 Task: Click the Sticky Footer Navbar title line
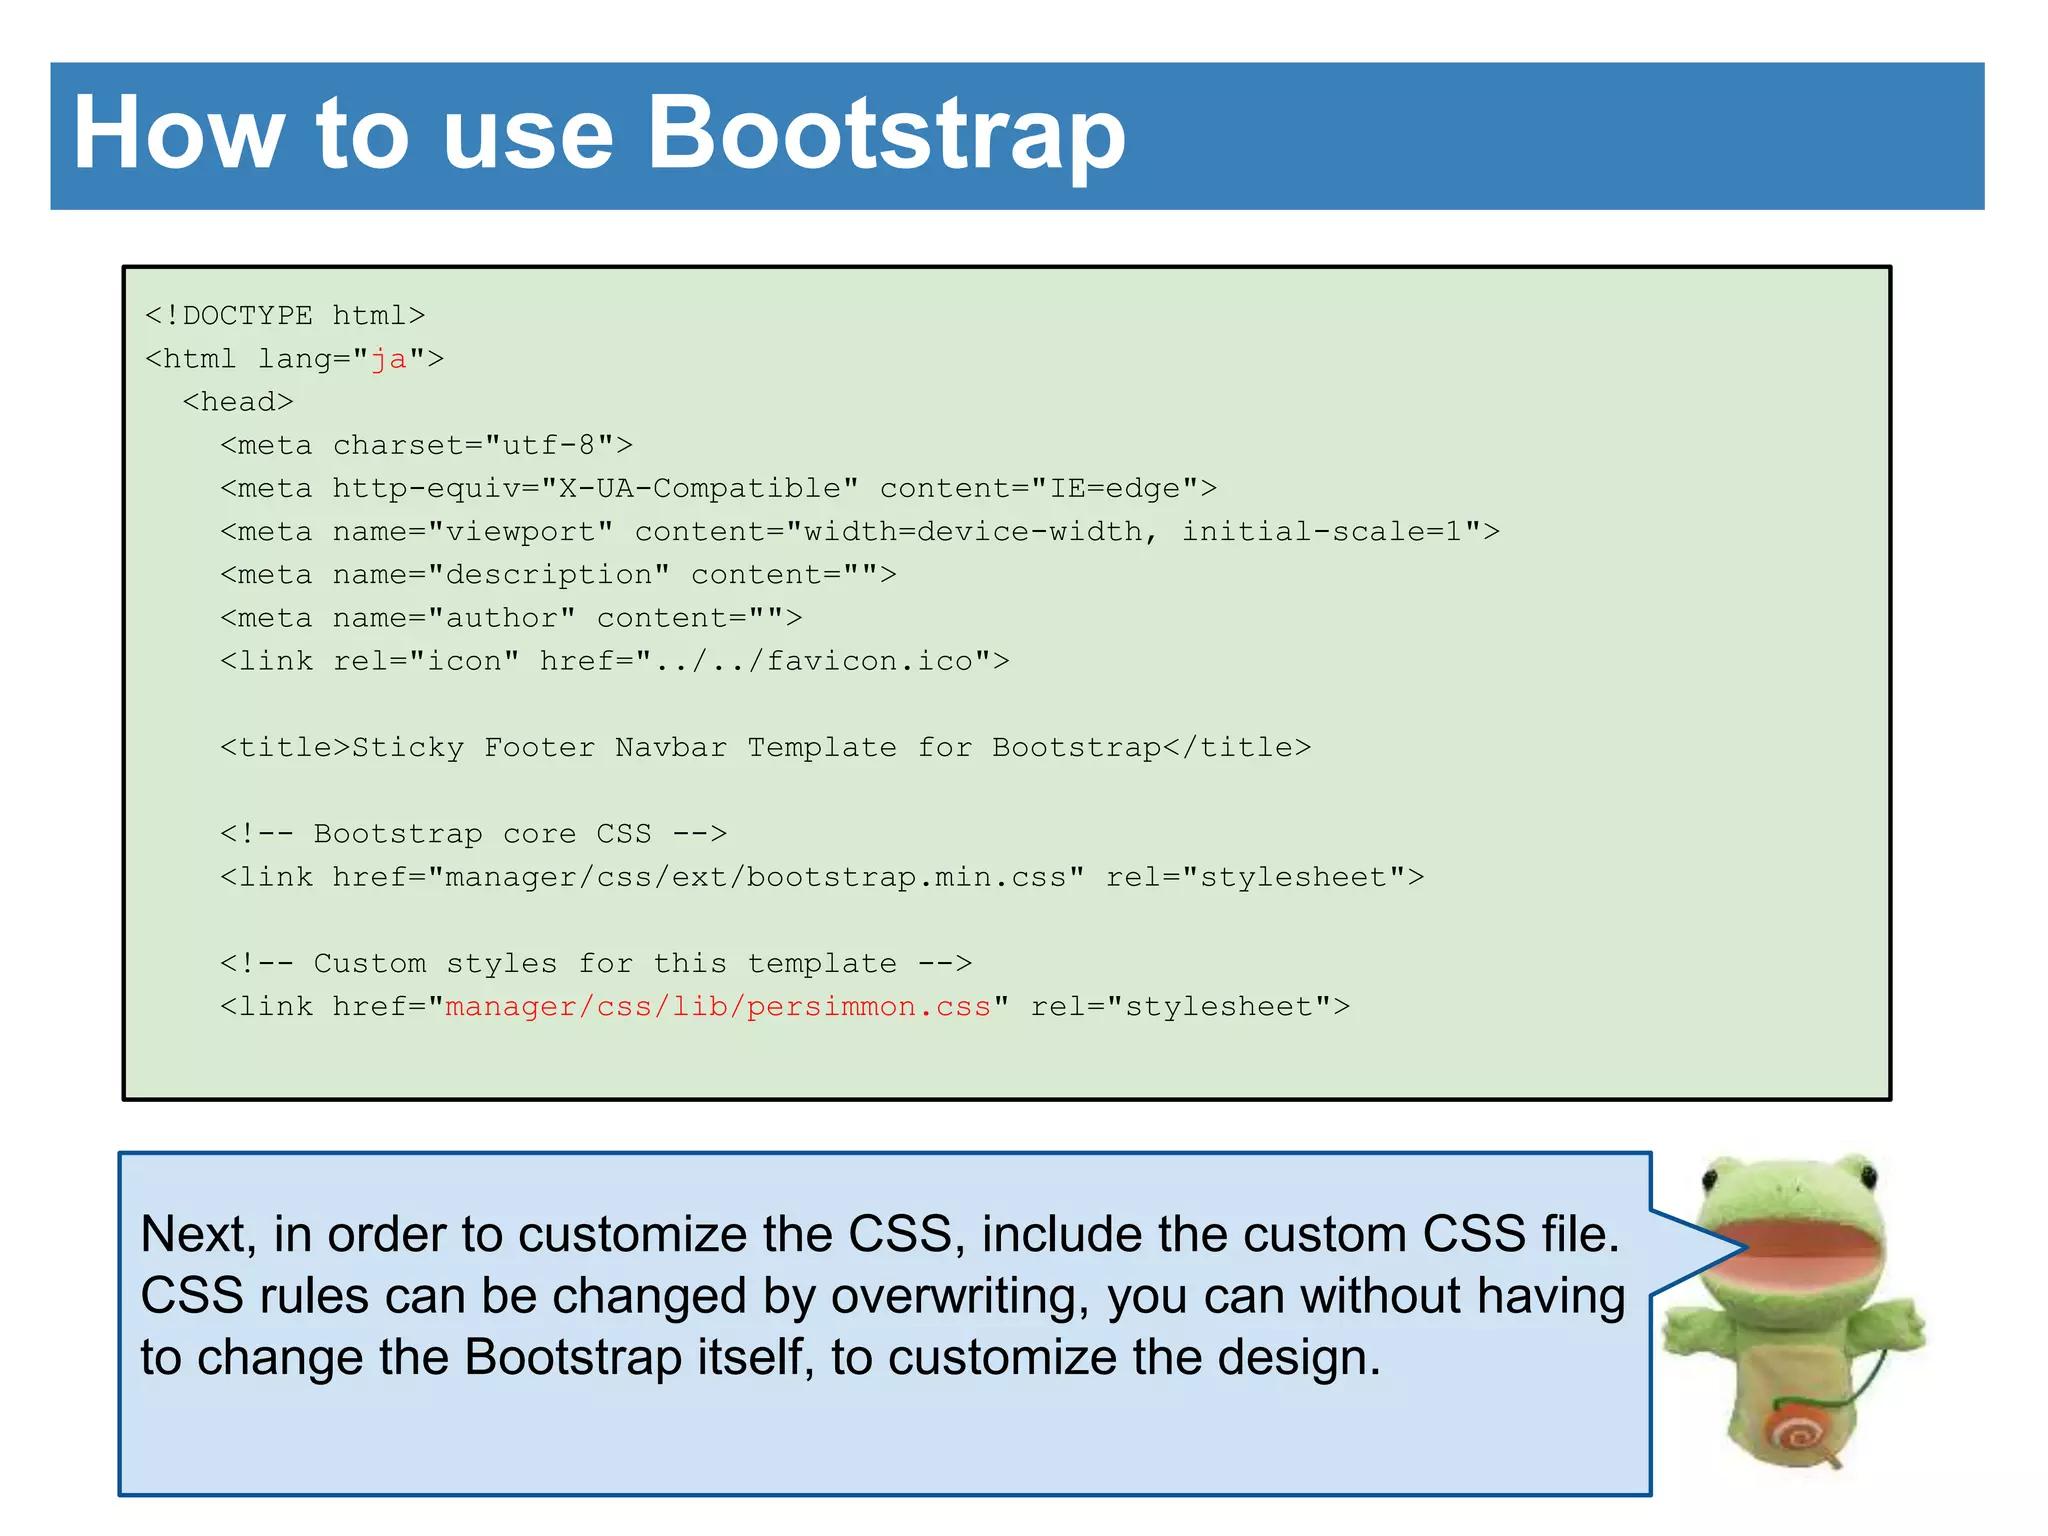click(766, 747)
